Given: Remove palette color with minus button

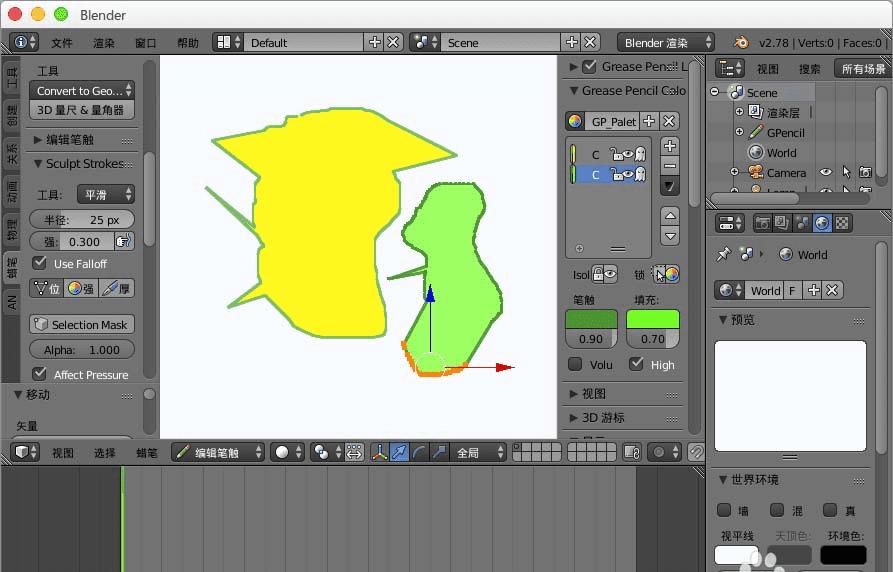Looking at the screenshot, I should tap(670, 165).
